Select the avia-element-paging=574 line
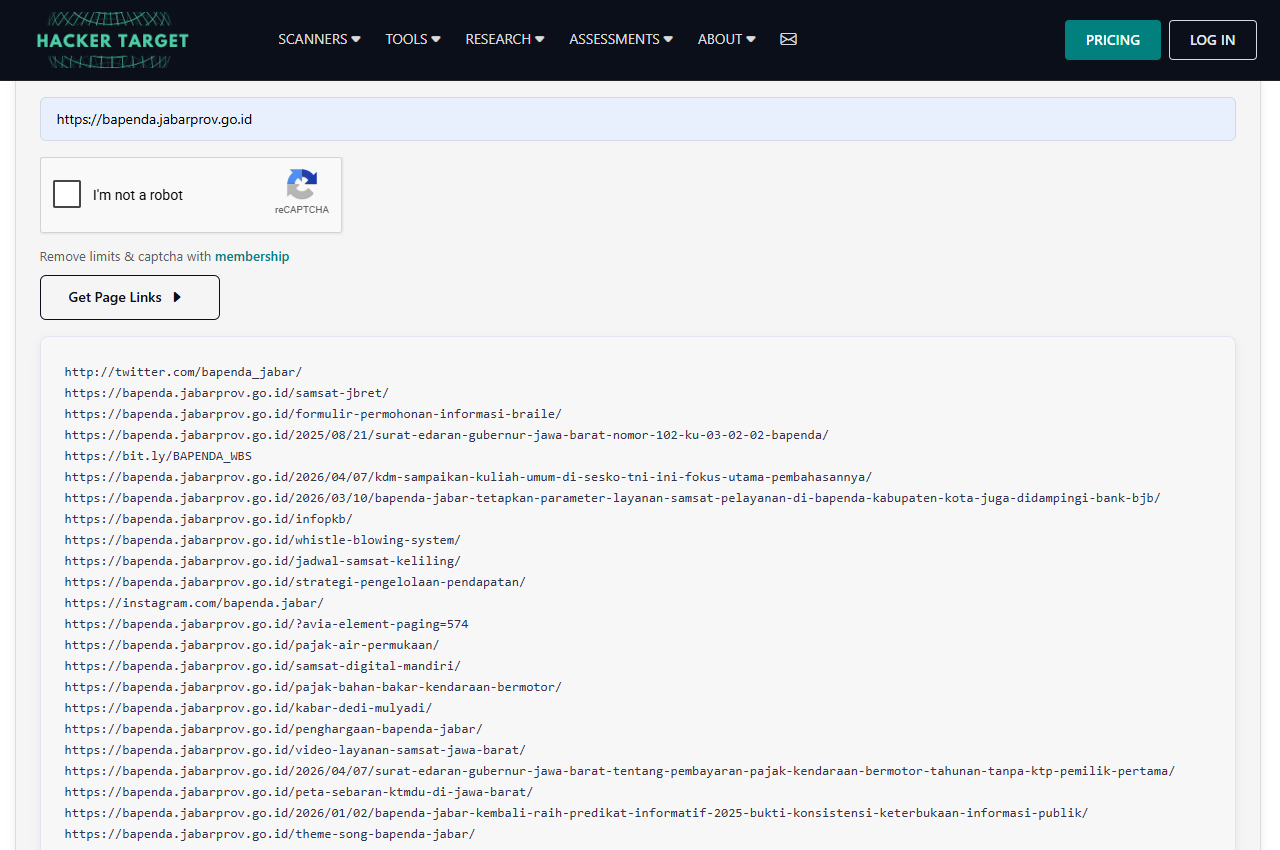 [x=266, y=623]
